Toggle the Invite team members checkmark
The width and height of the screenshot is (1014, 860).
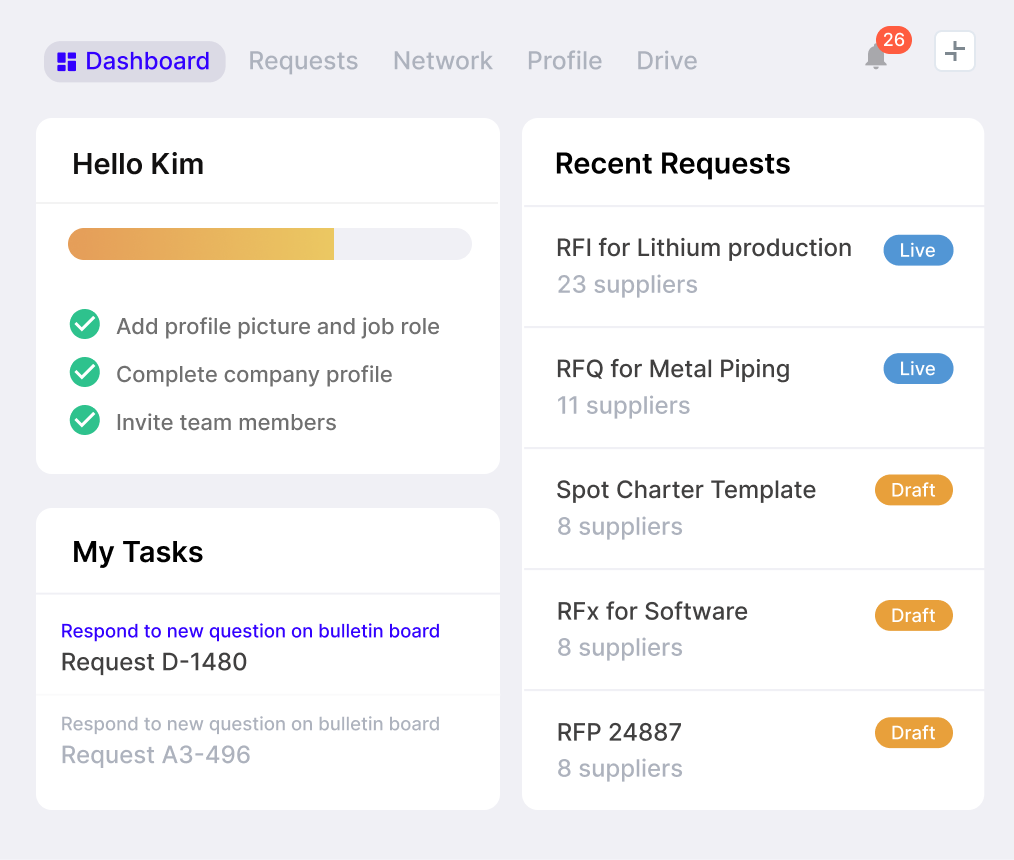click(x=84, y=421)
